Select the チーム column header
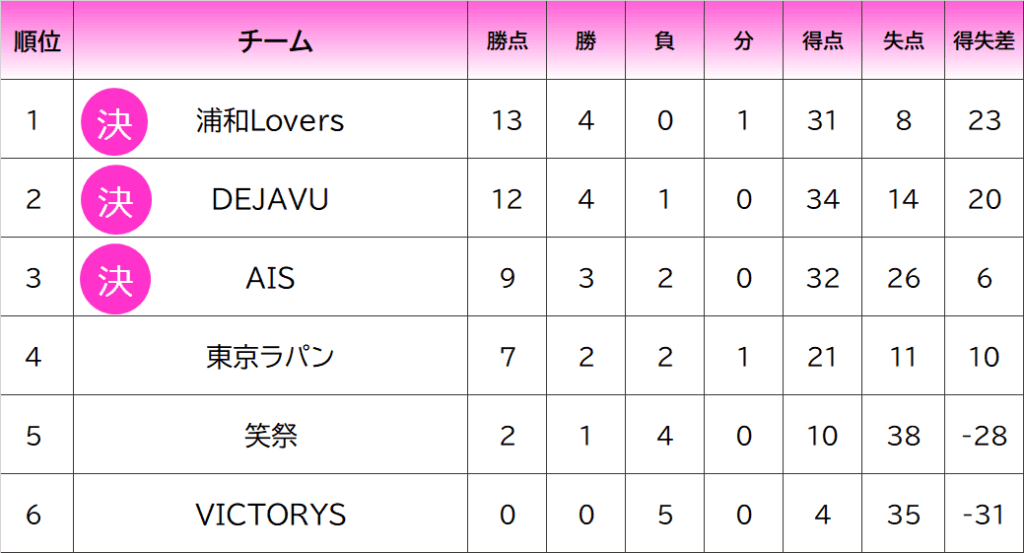1024x553 pixels. click(275, 41)
